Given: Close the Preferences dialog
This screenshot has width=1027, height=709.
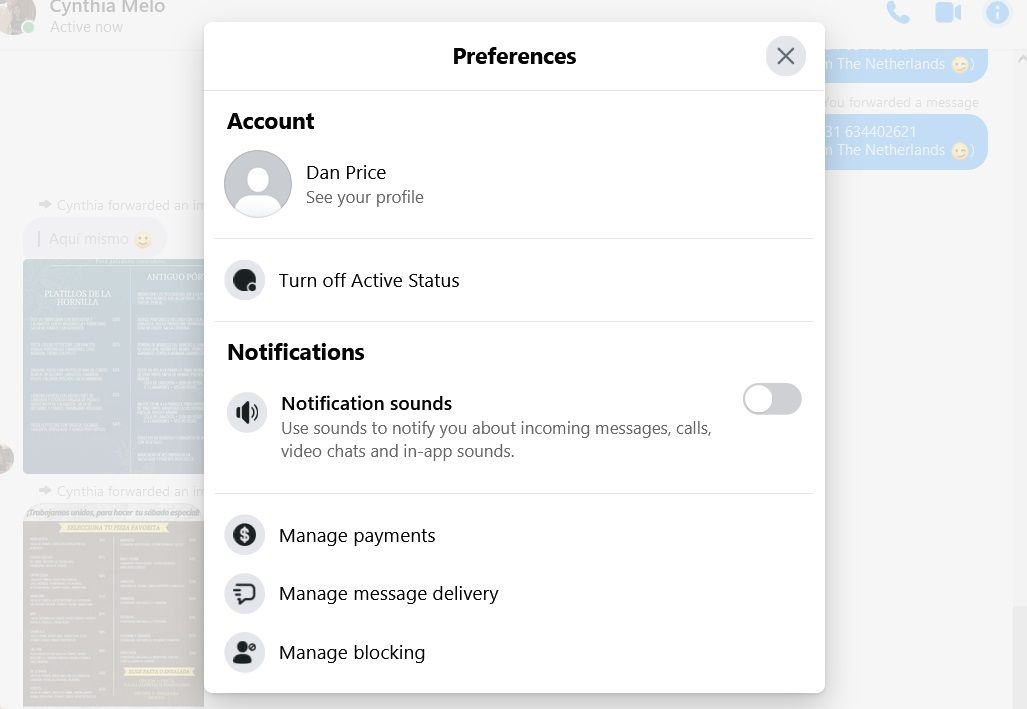Looking at the screenshot, I should (x=785, y=56).
